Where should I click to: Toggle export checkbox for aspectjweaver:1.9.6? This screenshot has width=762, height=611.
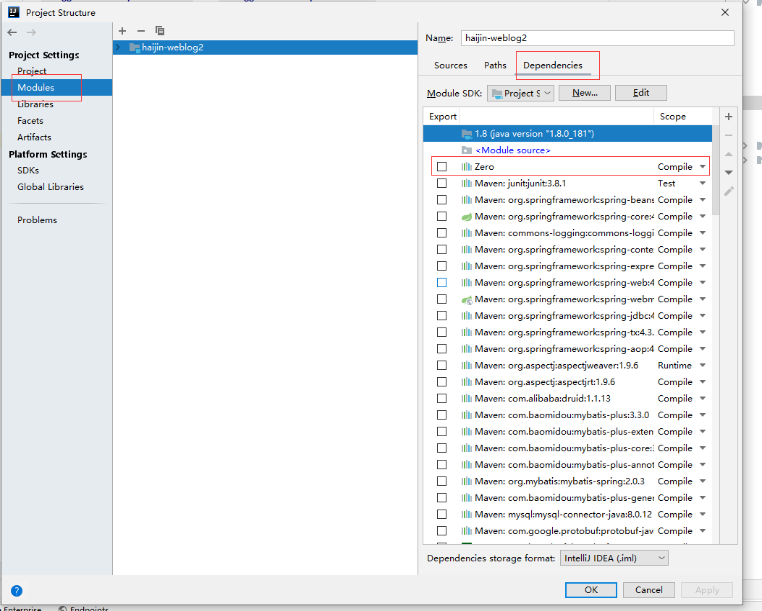tap(442, 365)
